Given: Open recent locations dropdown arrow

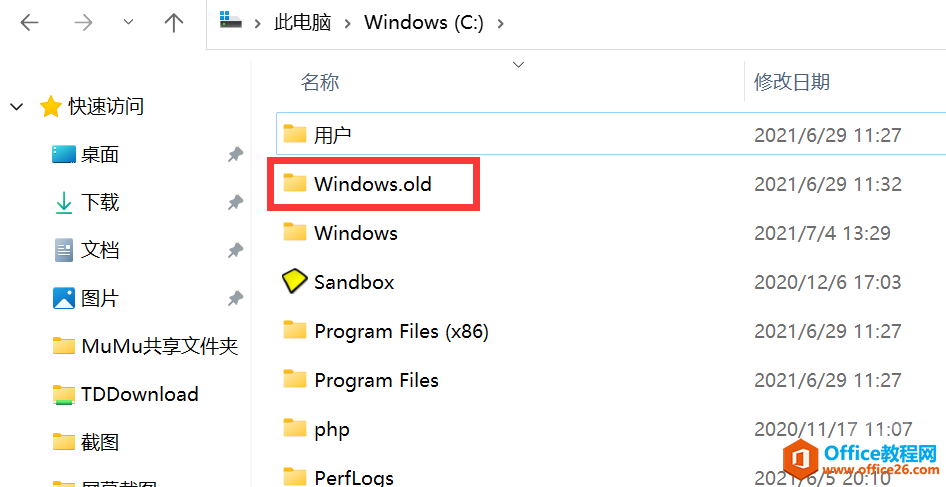Looking at the screenshot, I should [x=128, y=23].
